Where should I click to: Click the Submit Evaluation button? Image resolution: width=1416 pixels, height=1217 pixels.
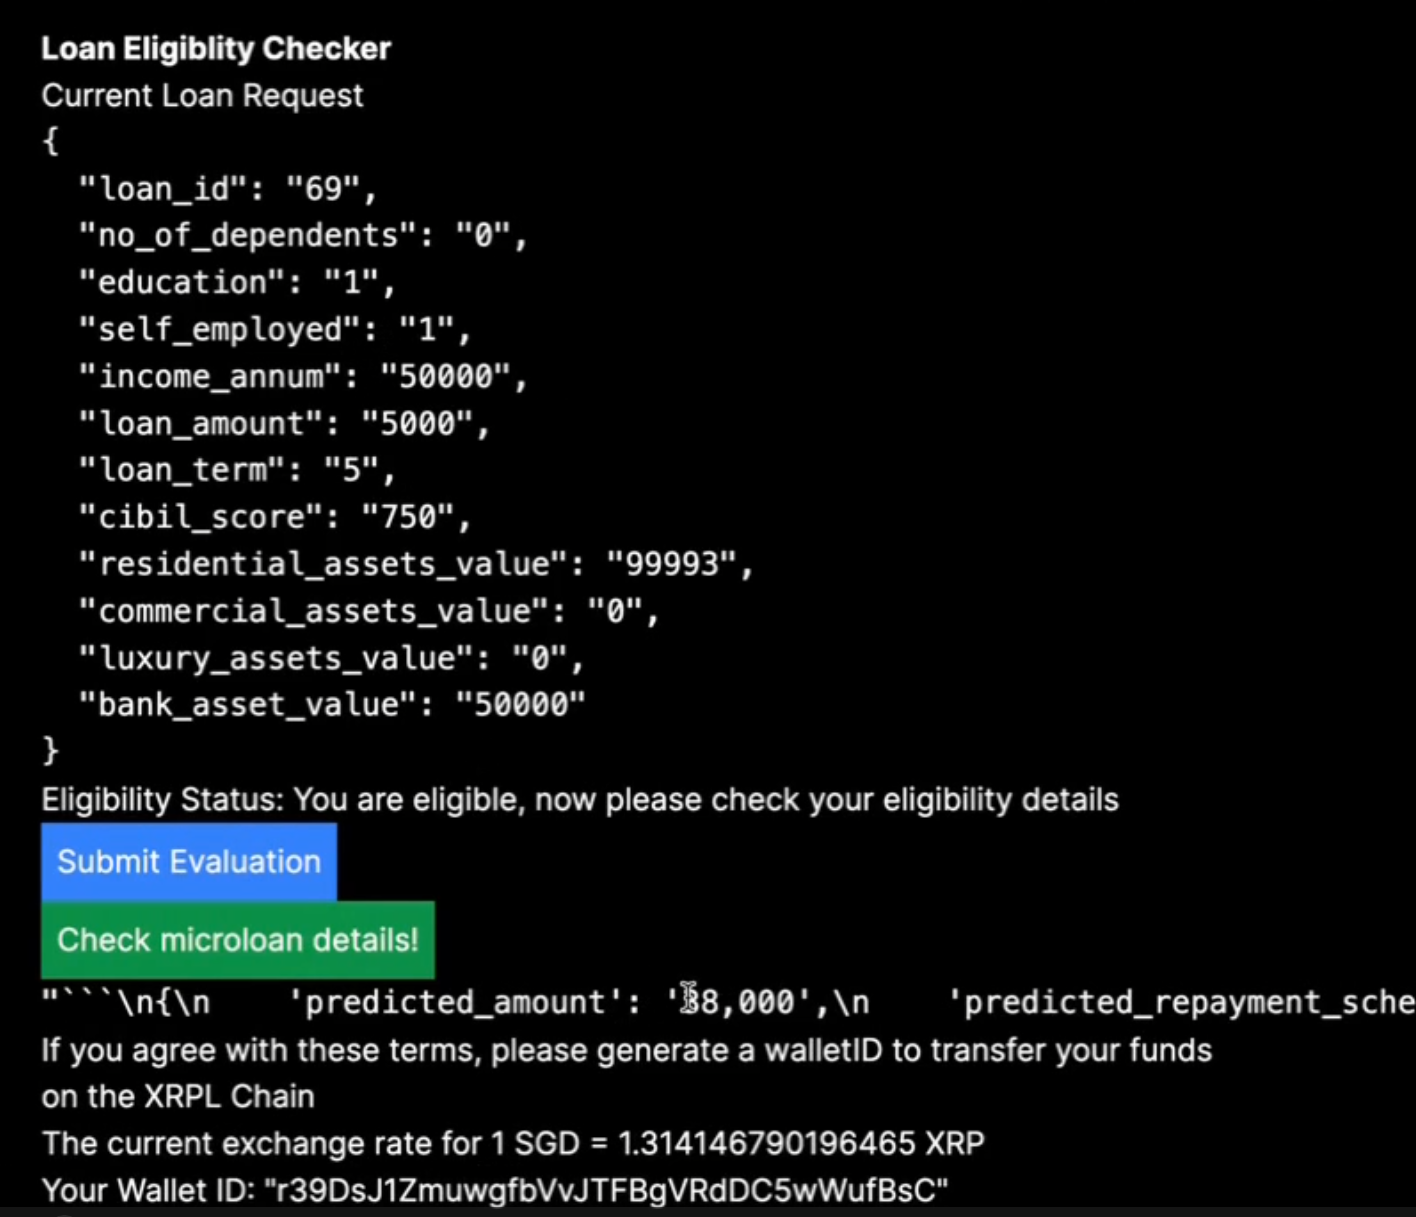189,862
